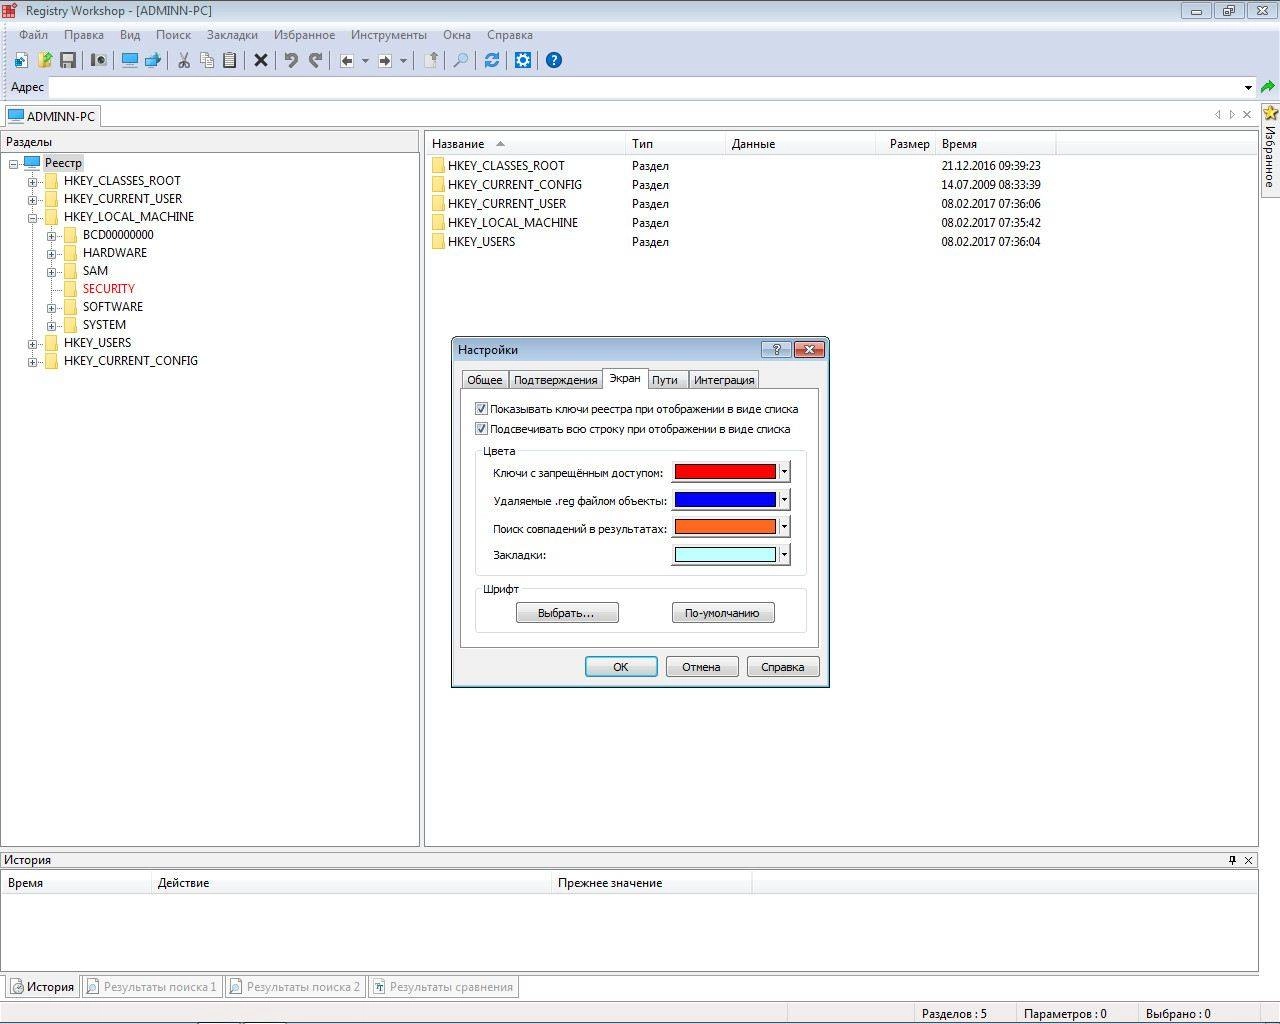Click the go up level icon
This screenshot has width=1280, height=1024.
[x=430, y=60]
